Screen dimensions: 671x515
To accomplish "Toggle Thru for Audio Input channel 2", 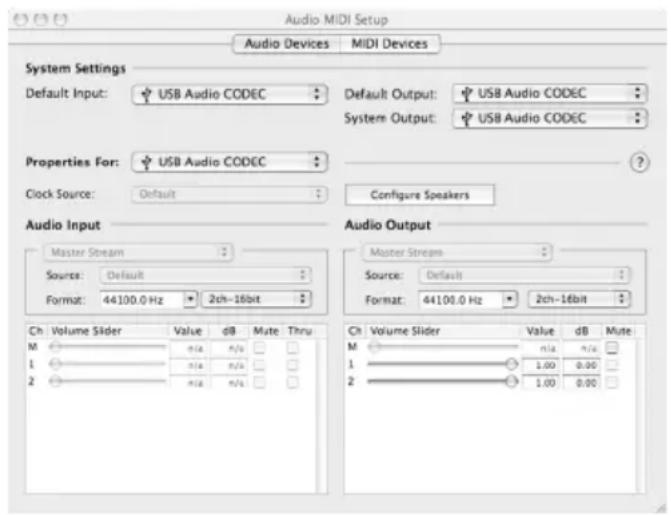I will pos(292,382).
